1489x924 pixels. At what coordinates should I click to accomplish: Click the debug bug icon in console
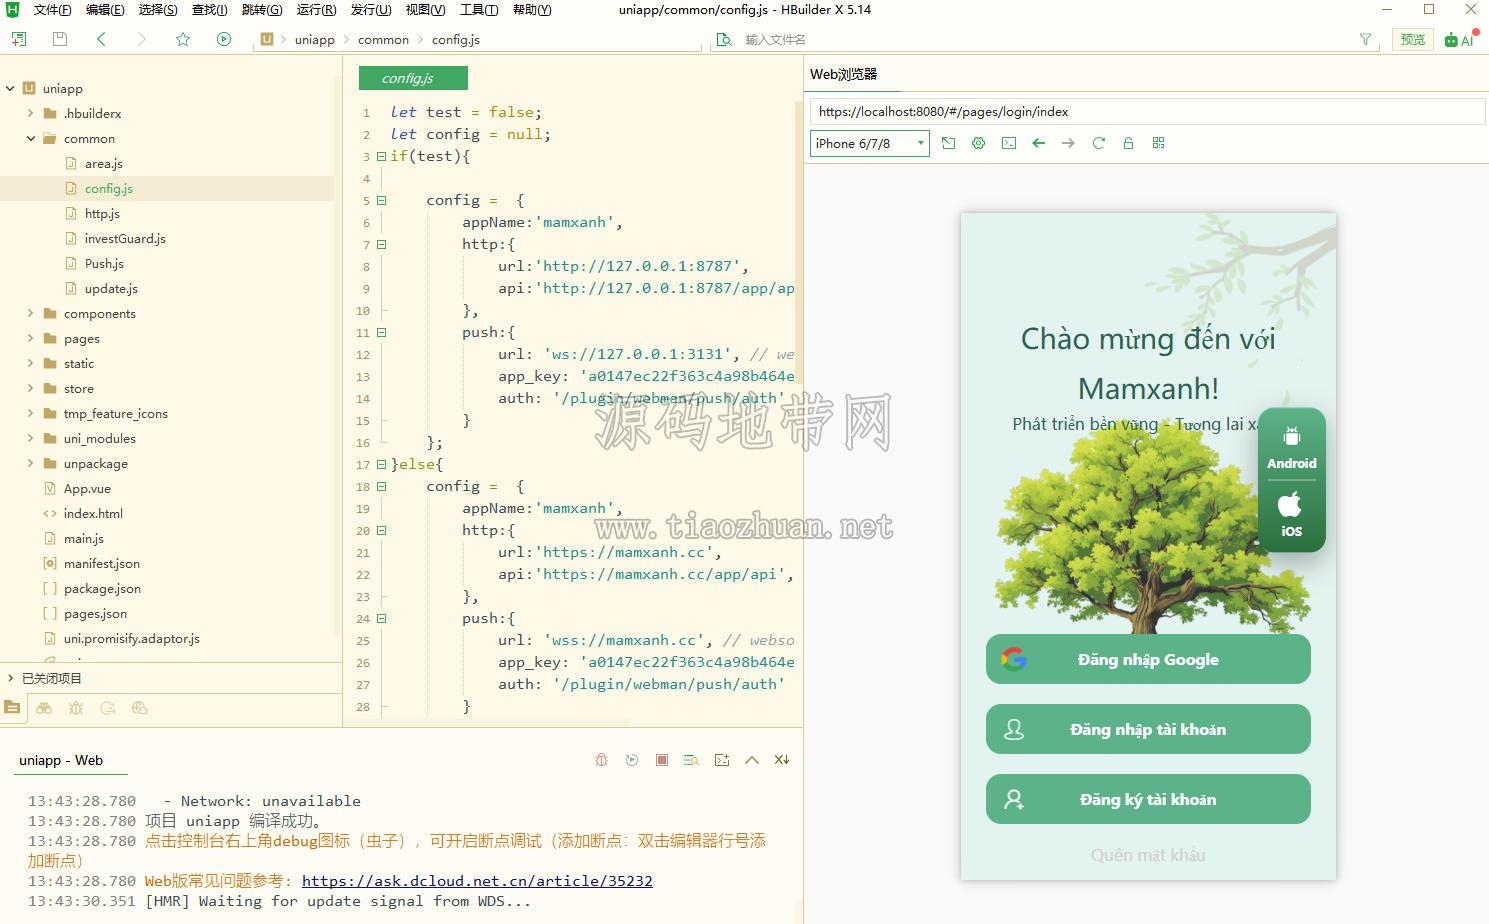tap(601, 760)
